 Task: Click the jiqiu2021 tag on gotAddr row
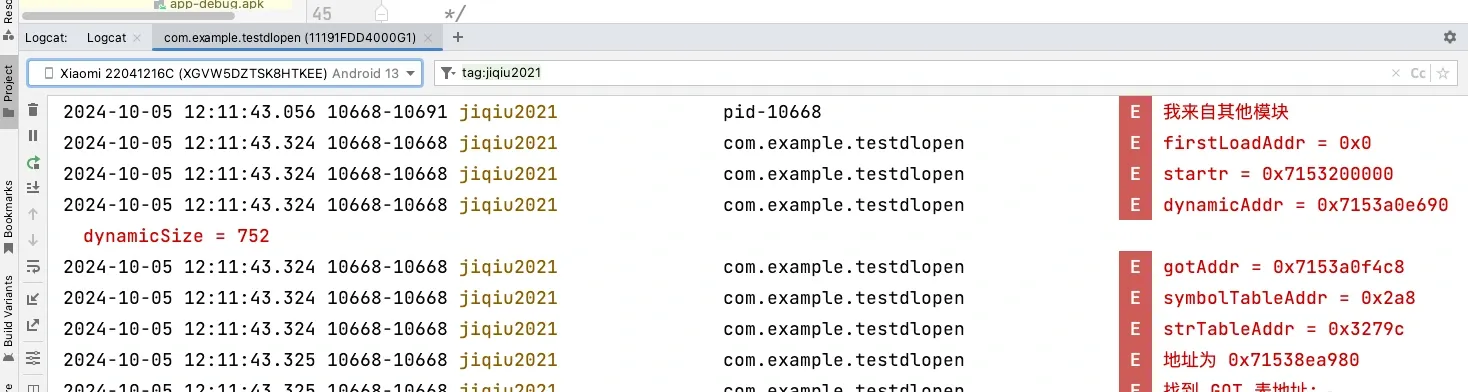(x=508, y=267)
